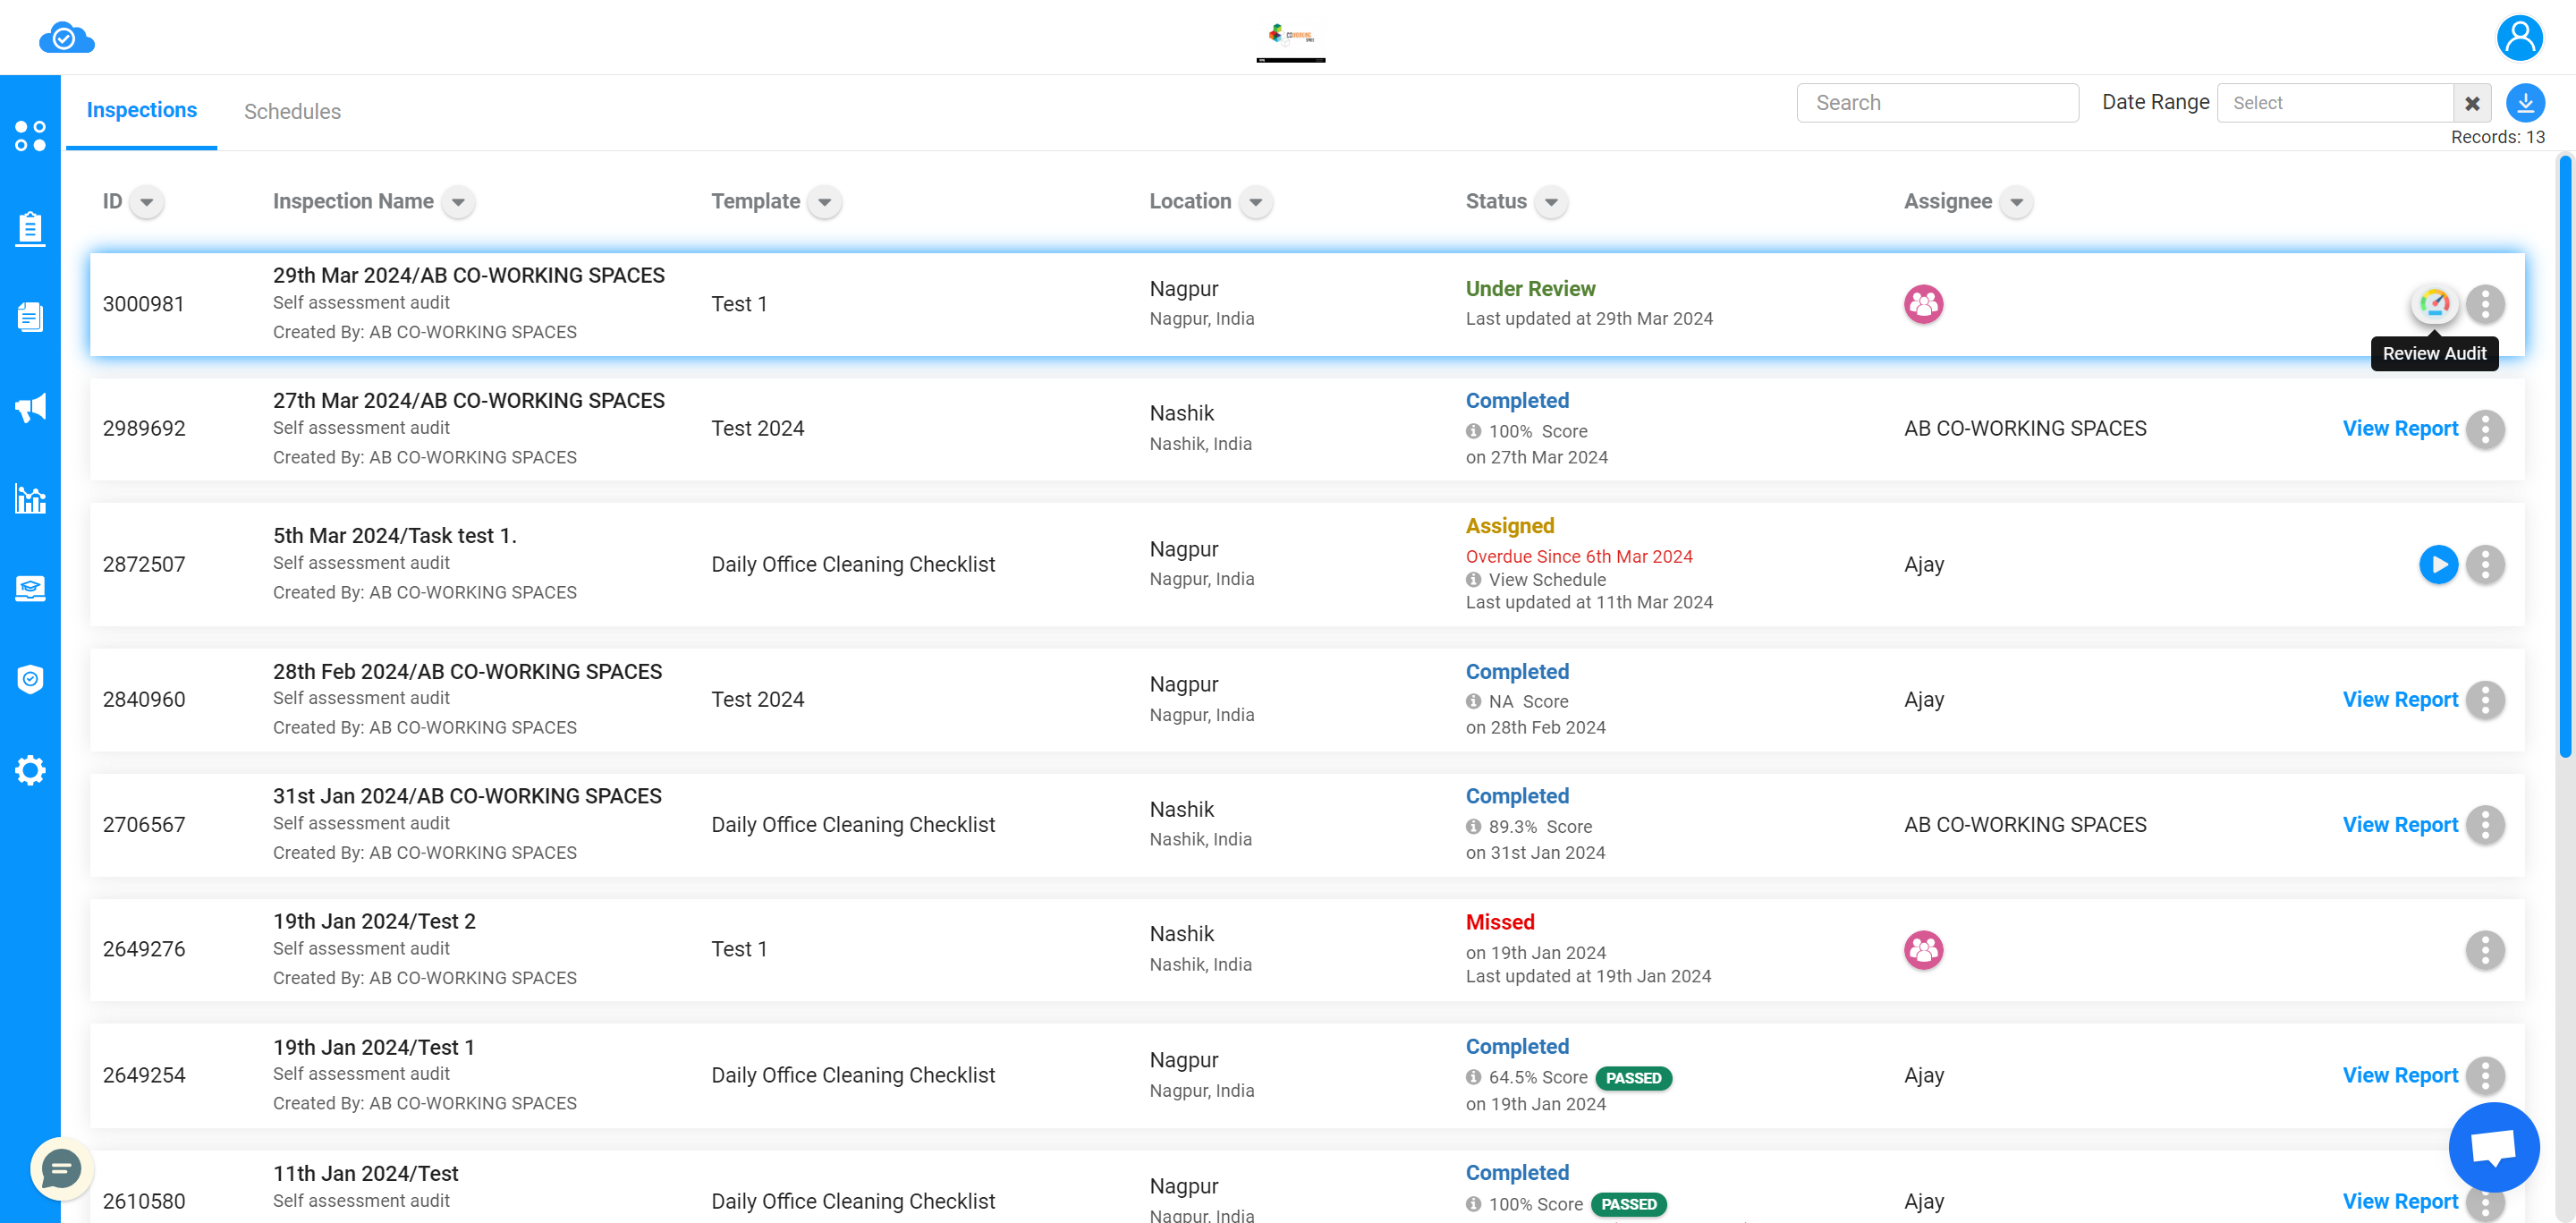Viewport: 2576px width, 1223px height.
Task: Open the megaphone announcements sidebar icon
Action: point(30,407)
